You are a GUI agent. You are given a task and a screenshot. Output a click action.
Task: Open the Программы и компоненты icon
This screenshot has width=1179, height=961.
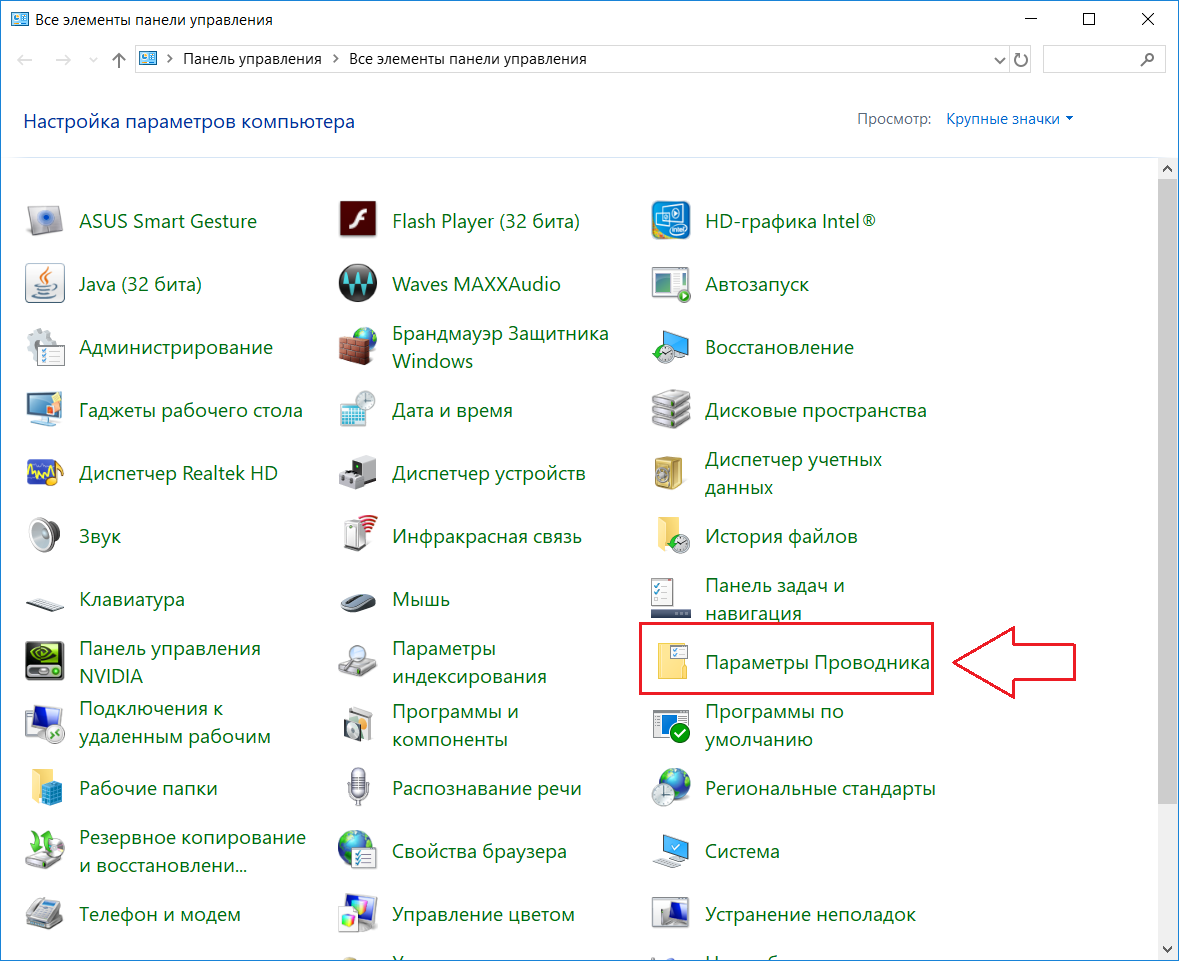click(358, 725)
